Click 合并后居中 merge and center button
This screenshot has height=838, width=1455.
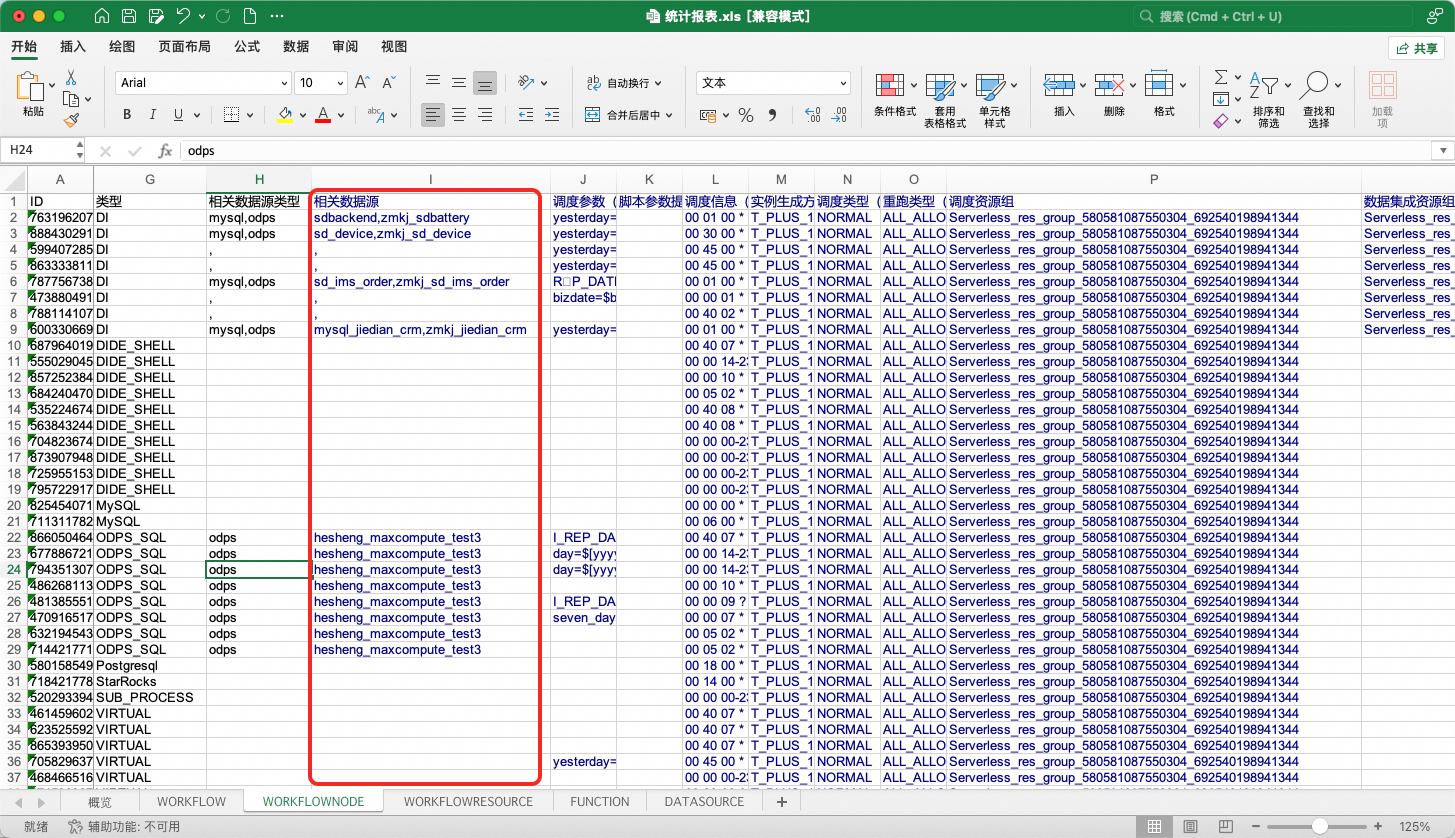click(629, 115)
